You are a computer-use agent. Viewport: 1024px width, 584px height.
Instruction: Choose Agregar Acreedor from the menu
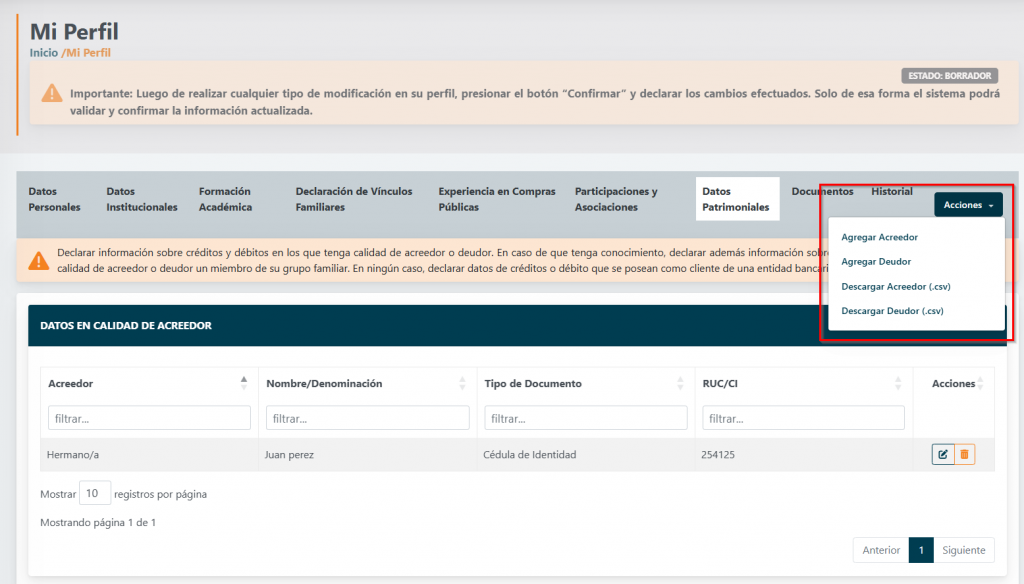(879, 237)
